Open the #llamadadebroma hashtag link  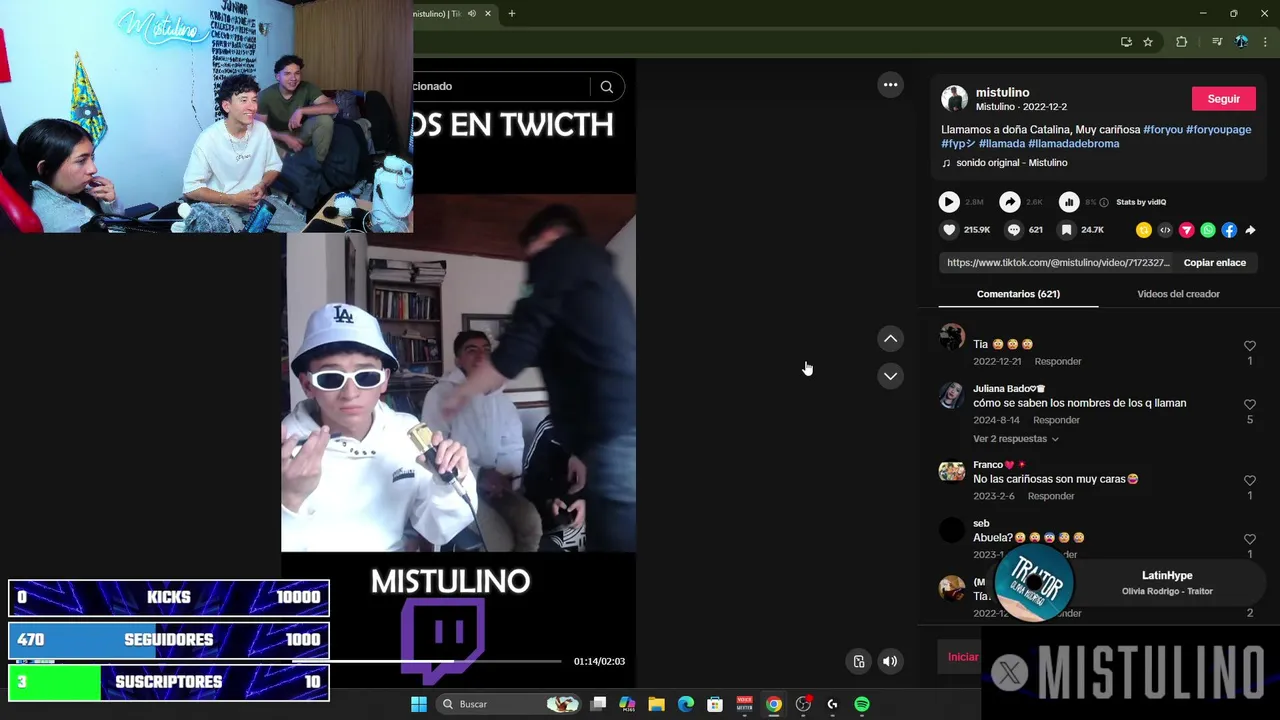[1073, 144]
